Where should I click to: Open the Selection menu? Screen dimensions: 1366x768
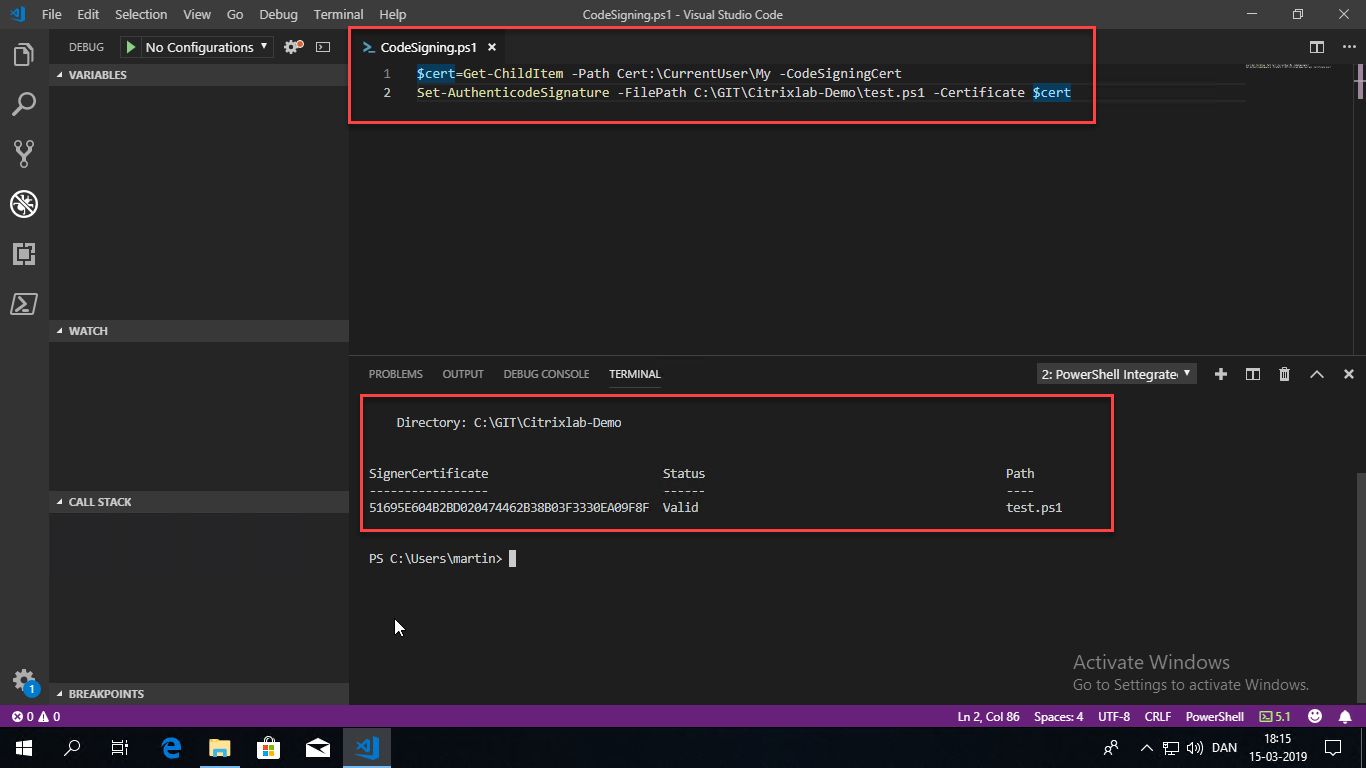pos(141,14)
